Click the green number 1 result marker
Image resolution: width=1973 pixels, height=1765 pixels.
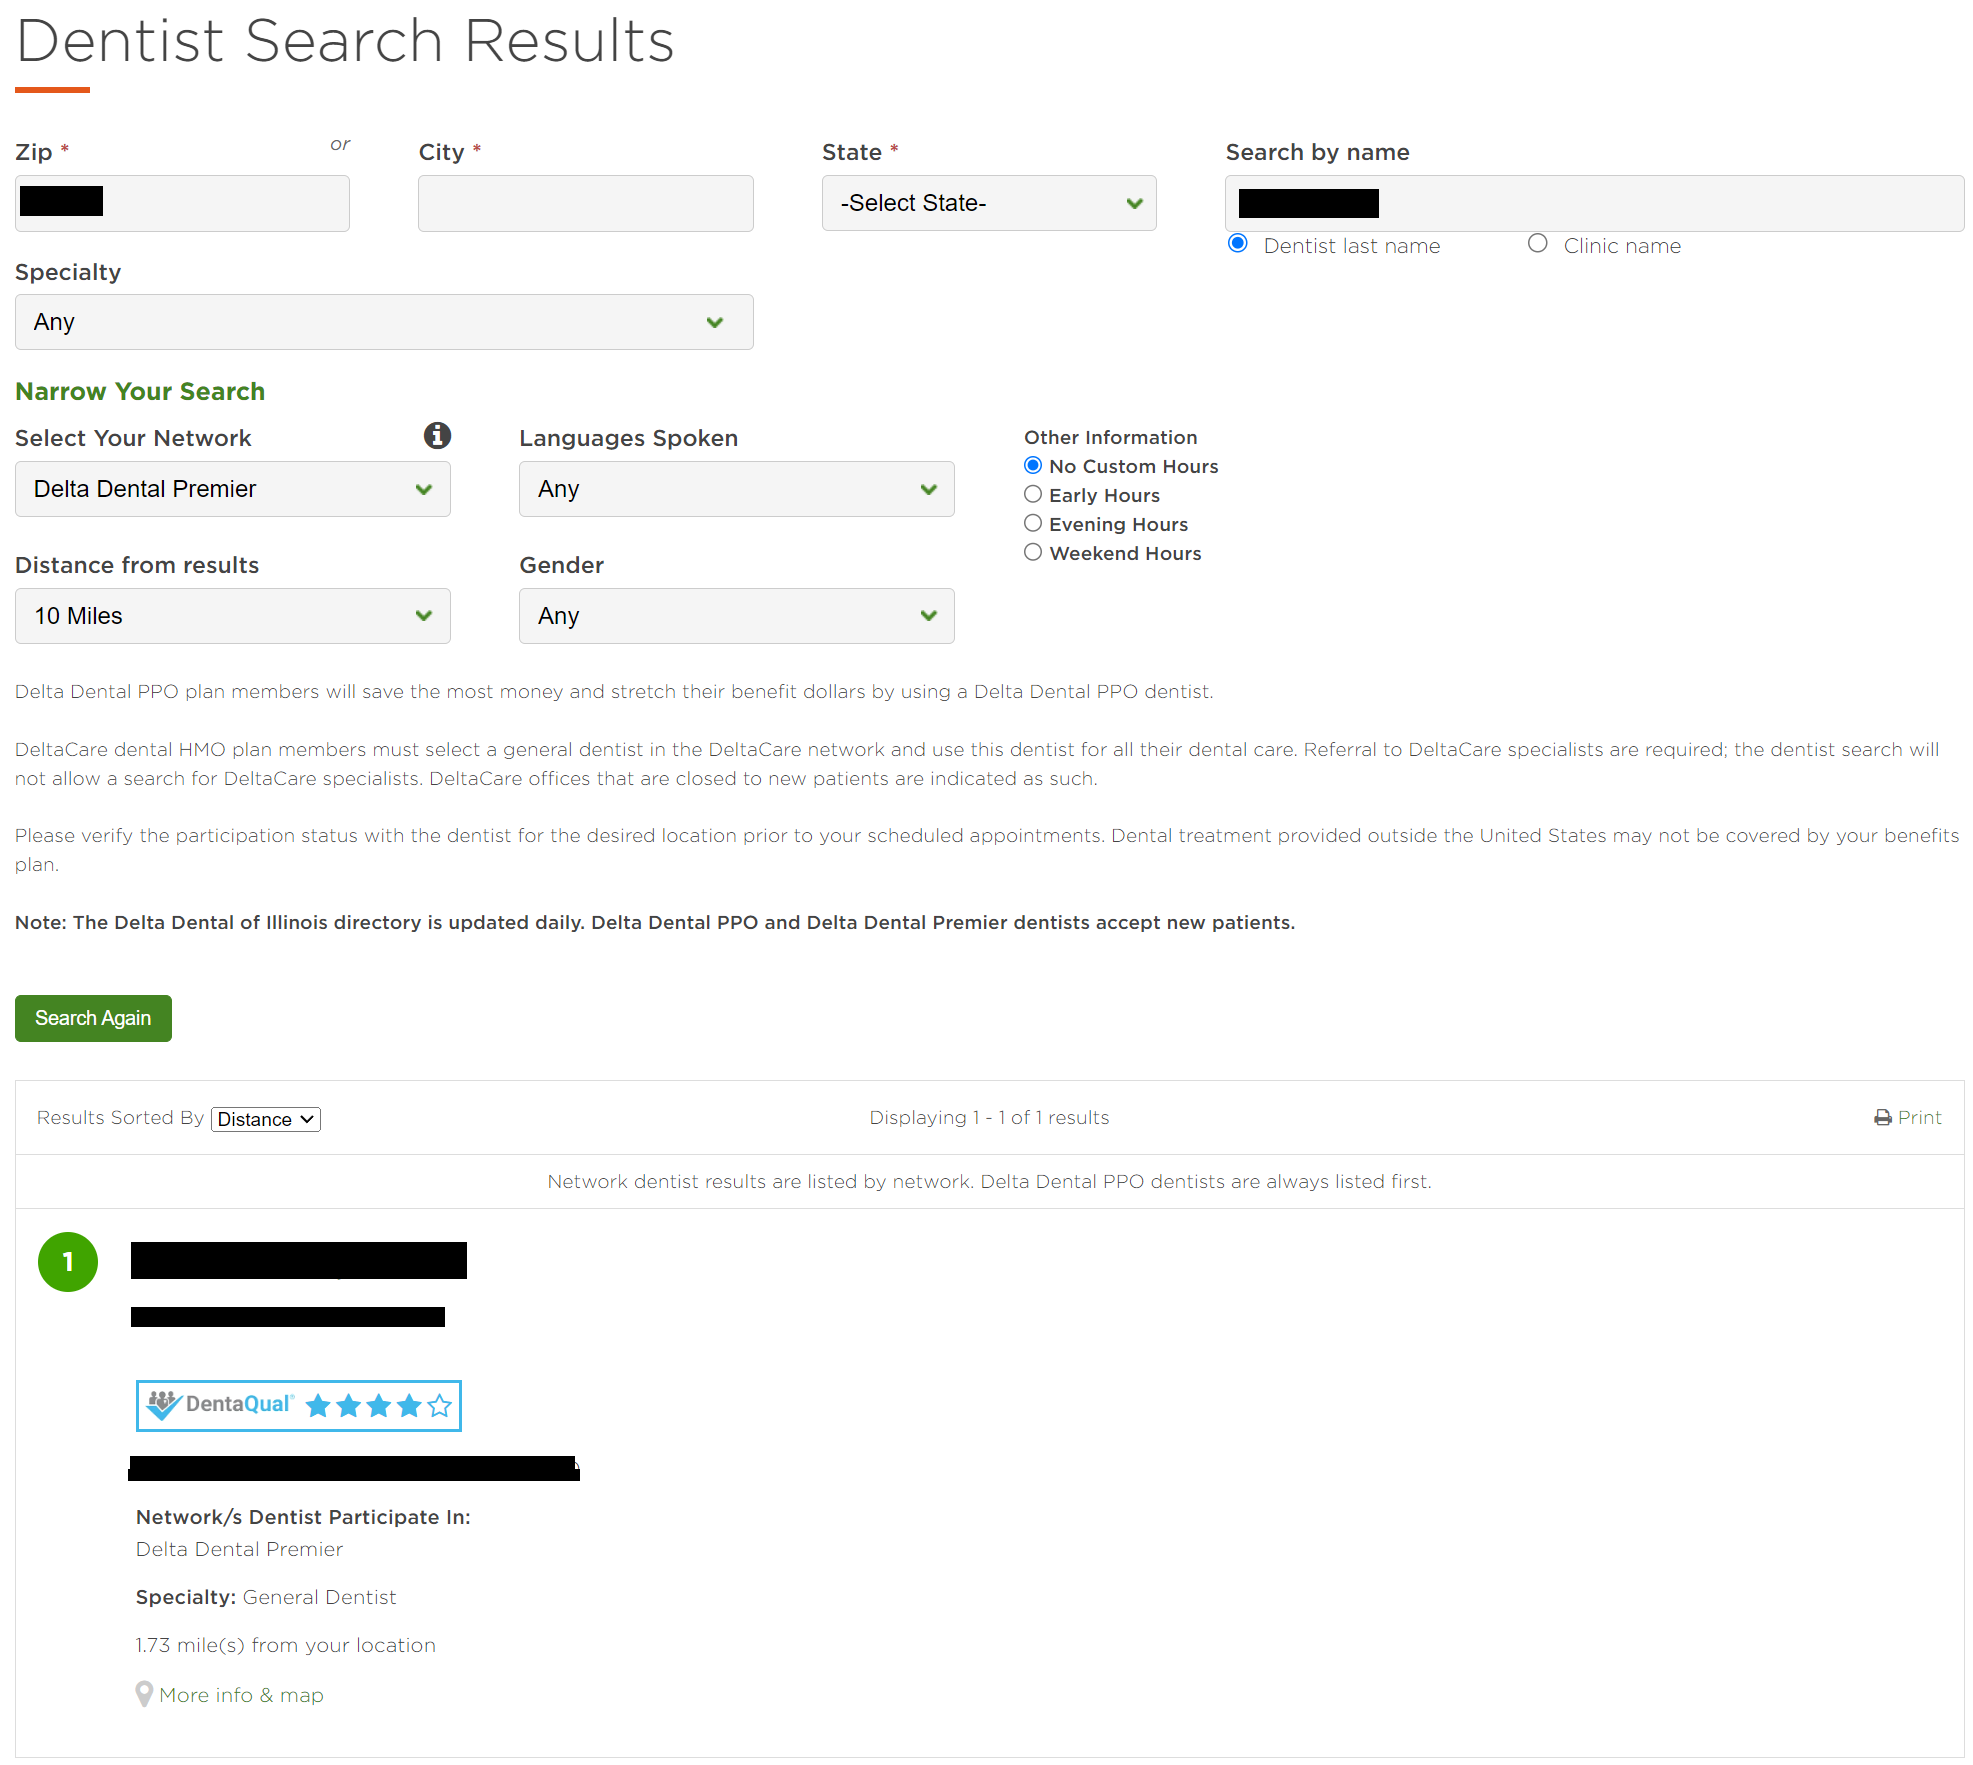[x=68, y=1261]
